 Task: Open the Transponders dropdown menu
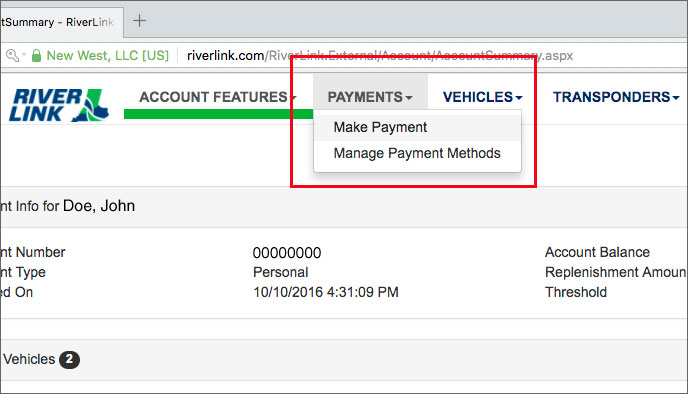[616, 97]
